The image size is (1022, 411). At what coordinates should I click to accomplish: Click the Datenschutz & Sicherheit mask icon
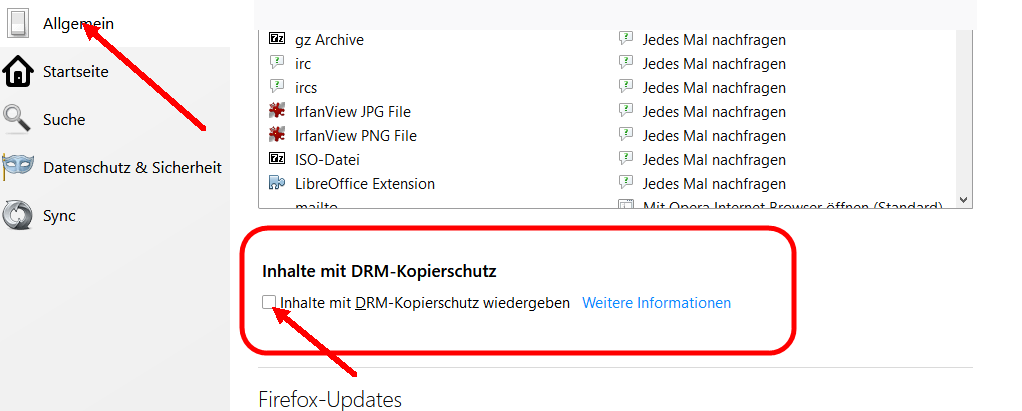18,167
